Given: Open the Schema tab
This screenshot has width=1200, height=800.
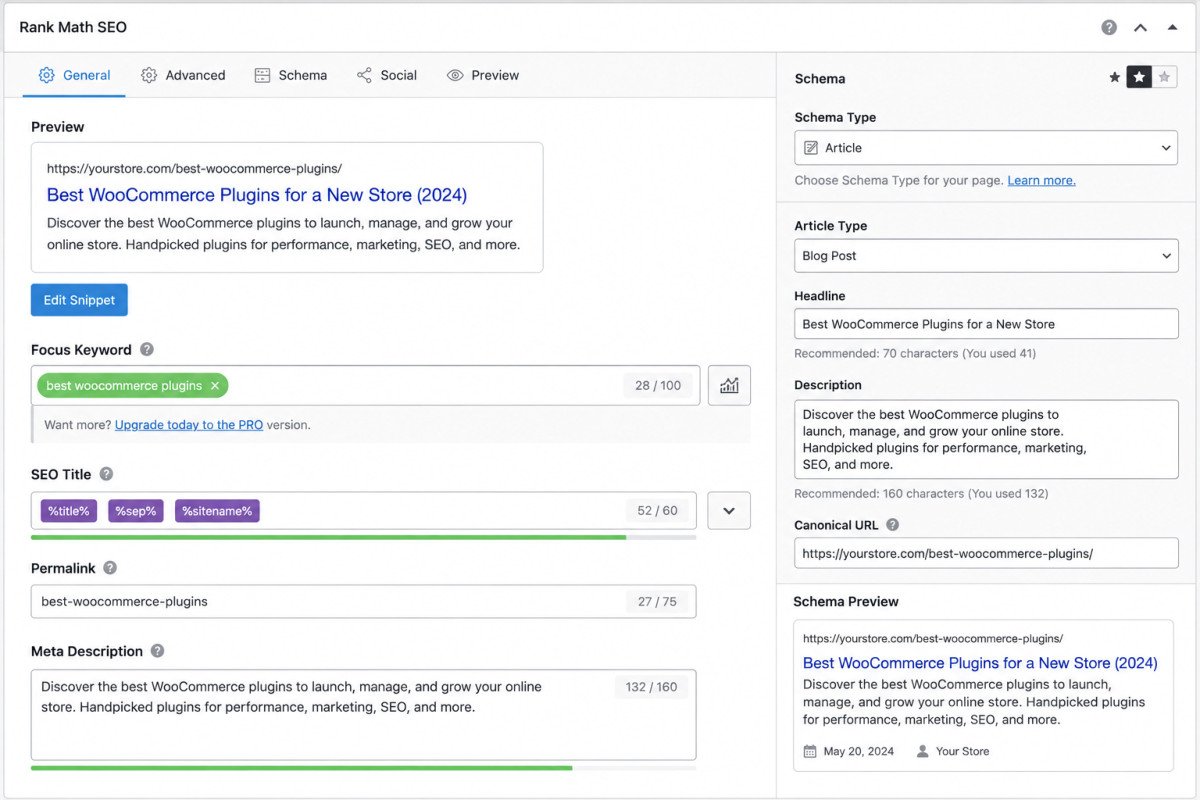Looking at the screenshot, I should click(x=290, y=75).
